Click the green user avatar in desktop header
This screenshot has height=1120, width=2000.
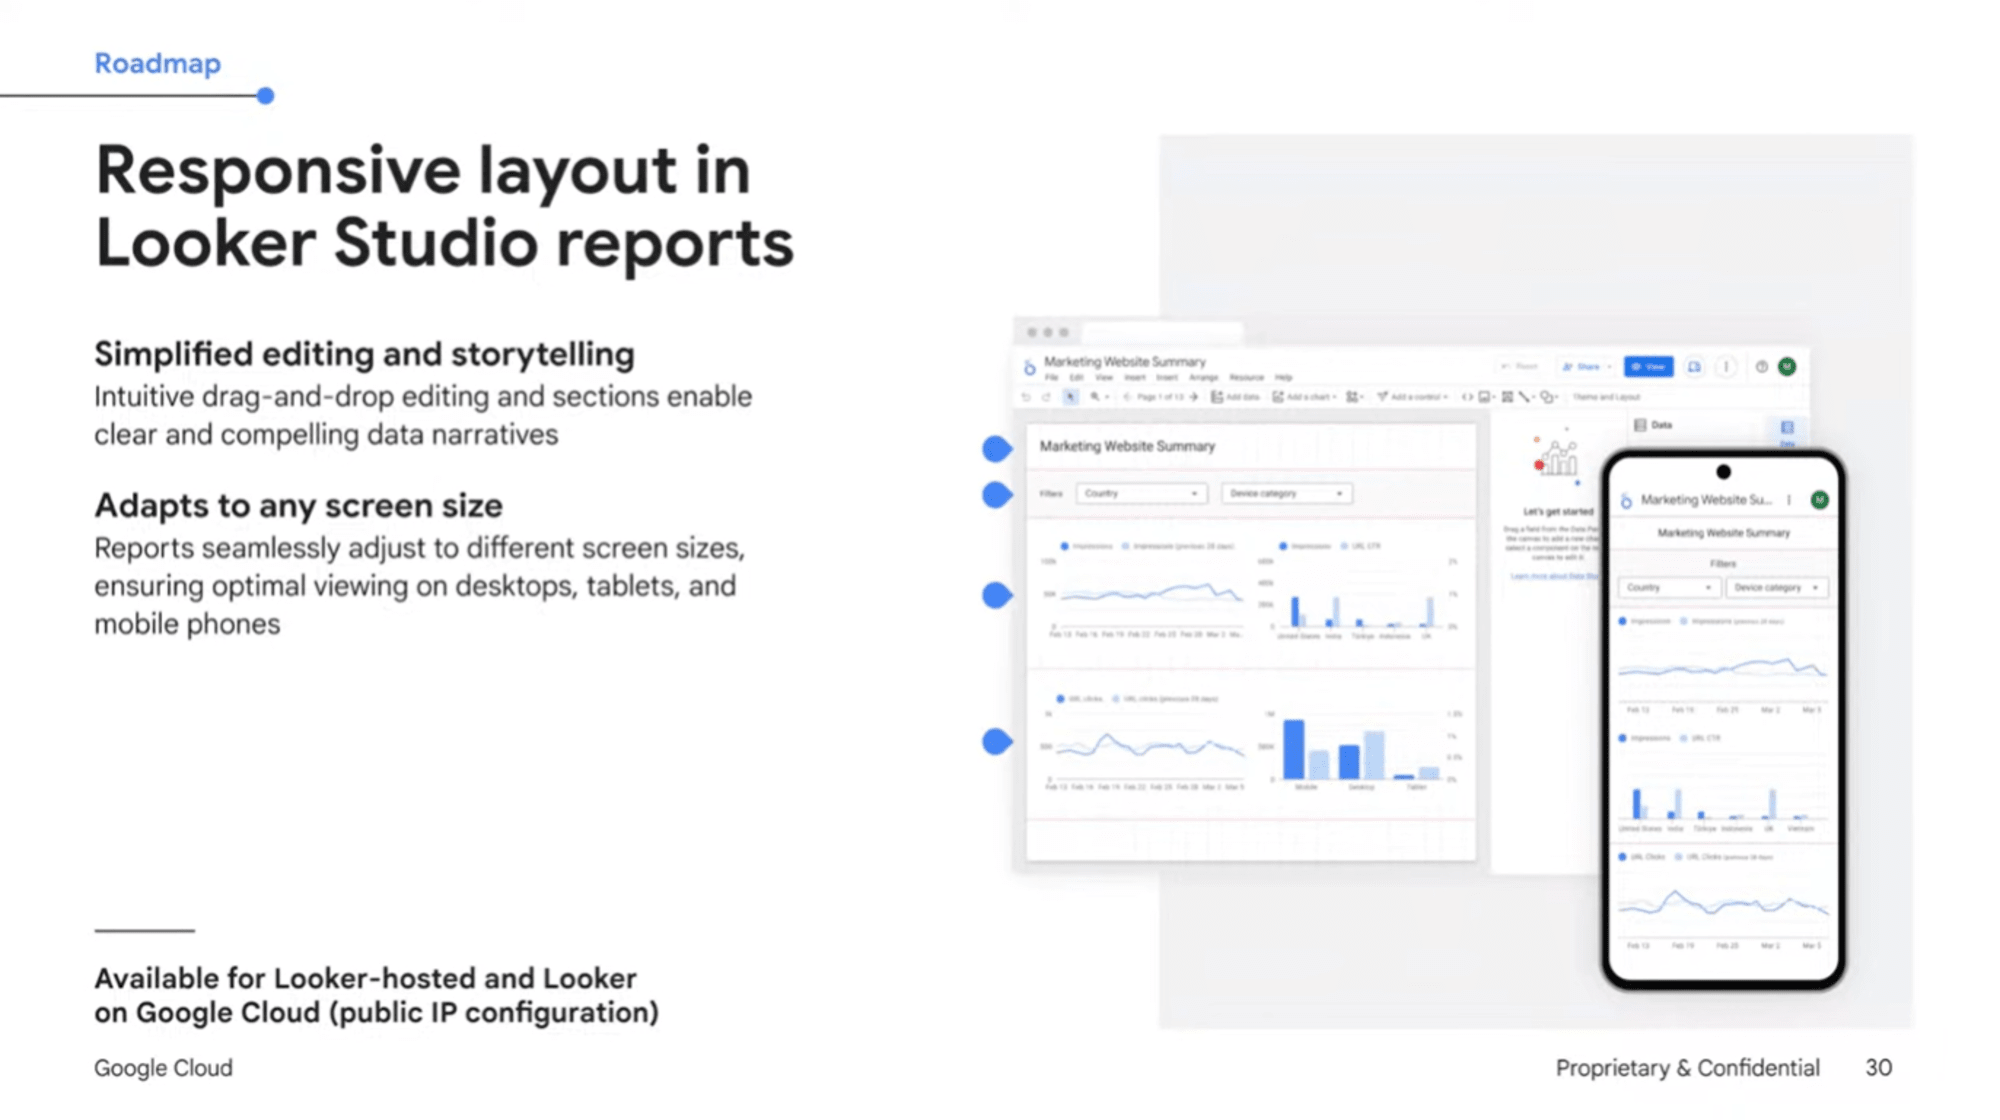(1787, 367)
